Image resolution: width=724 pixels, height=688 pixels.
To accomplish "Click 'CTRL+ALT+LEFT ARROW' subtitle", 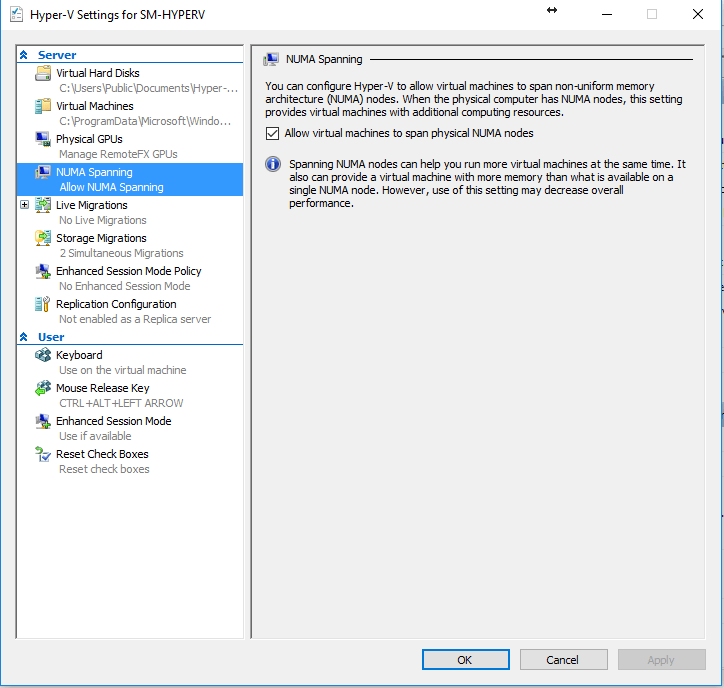I will pos(121,403).
